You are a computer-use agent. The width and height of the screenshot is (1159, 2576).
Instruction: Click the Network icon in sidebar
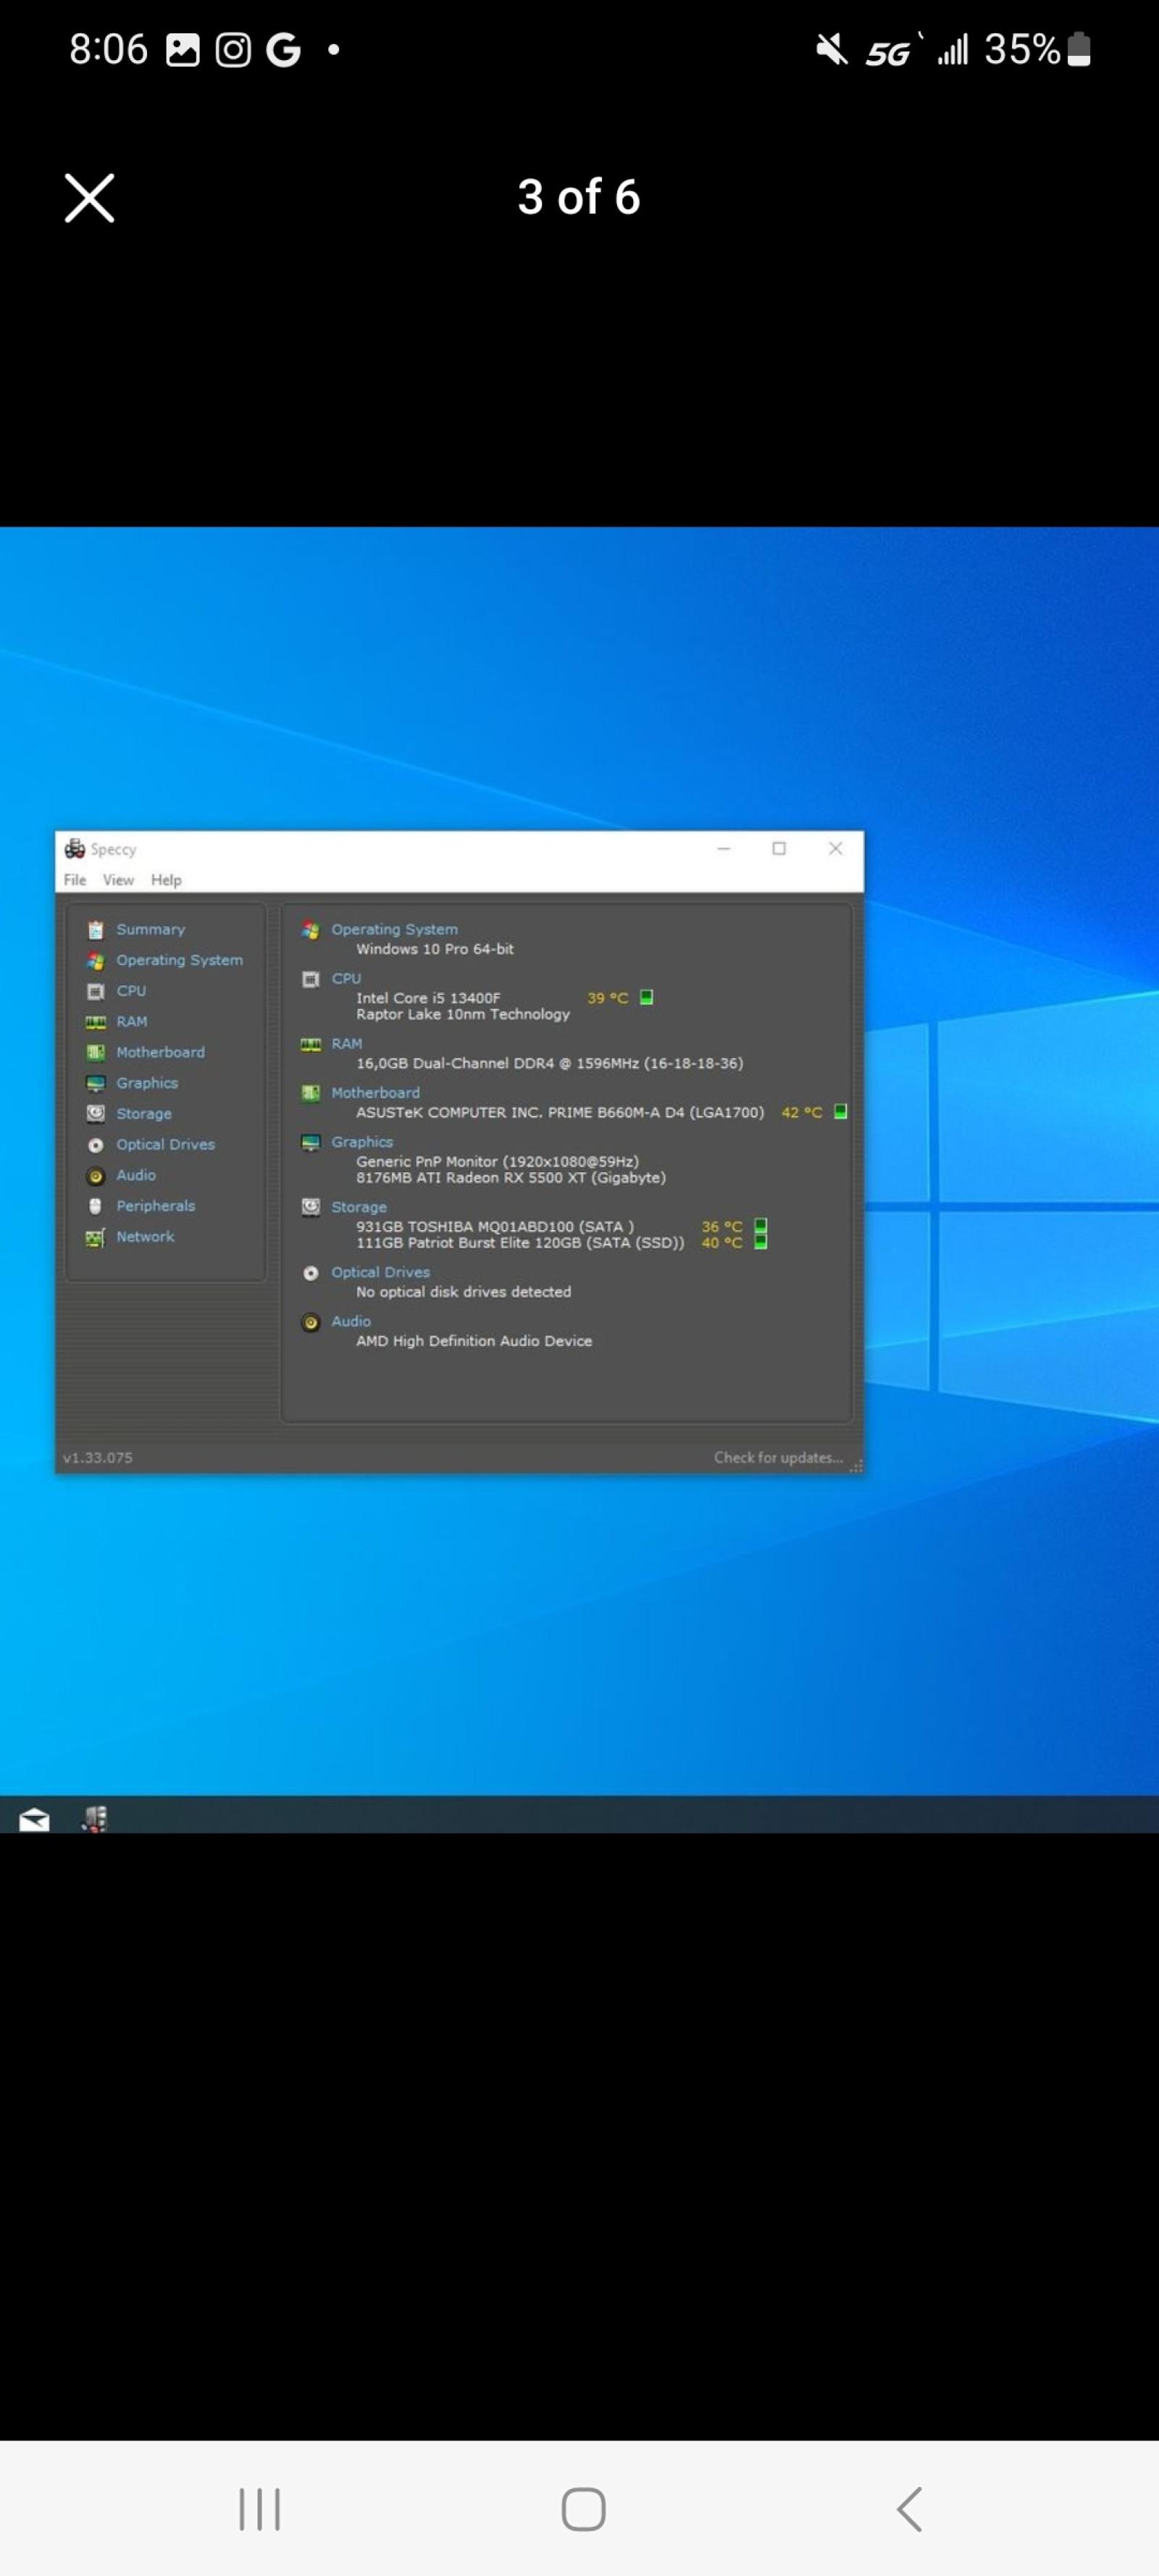95,1238
